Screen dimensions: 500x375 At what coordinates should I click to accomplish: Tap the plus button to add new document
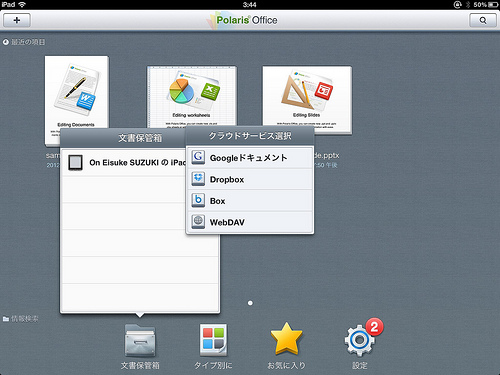point(17,20)
